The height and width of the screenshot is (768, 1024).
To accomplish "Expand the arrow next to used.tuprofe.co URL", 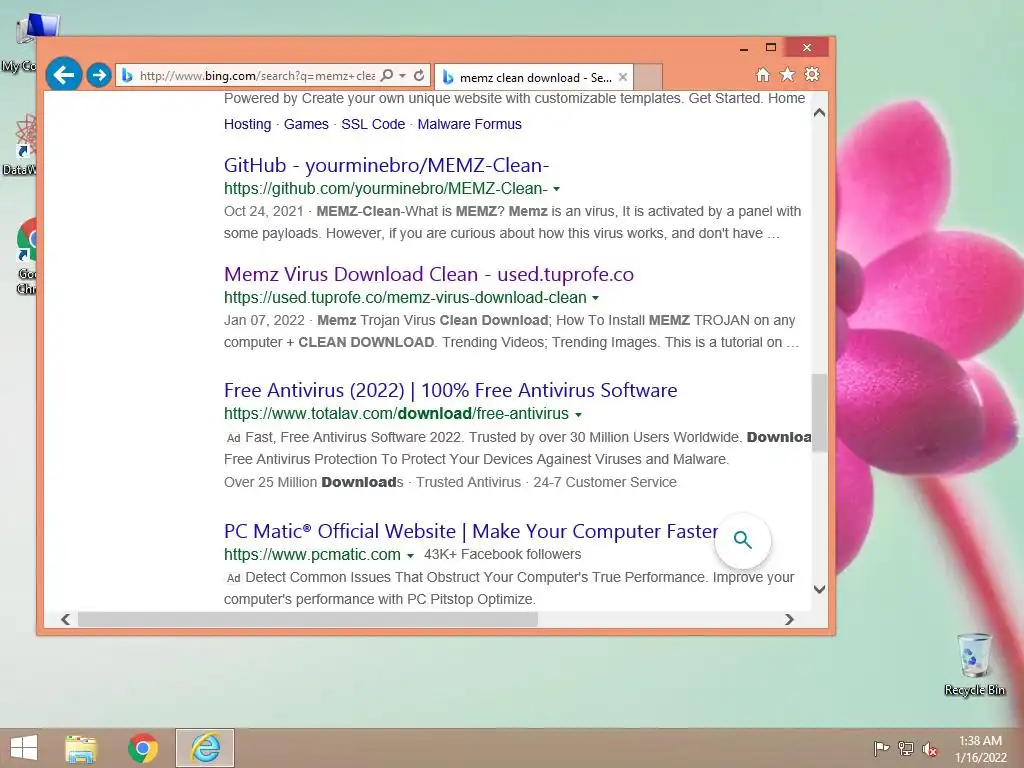I will [595, 298].
